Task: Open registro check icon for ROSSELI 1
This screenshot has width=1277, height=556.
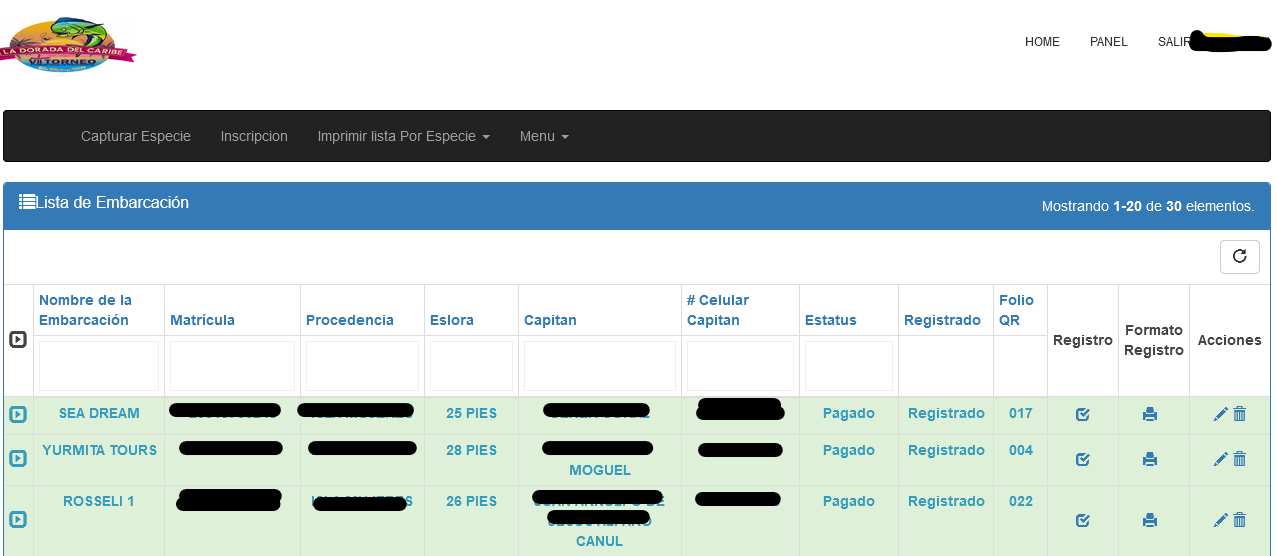Action: pos(1082,520)
